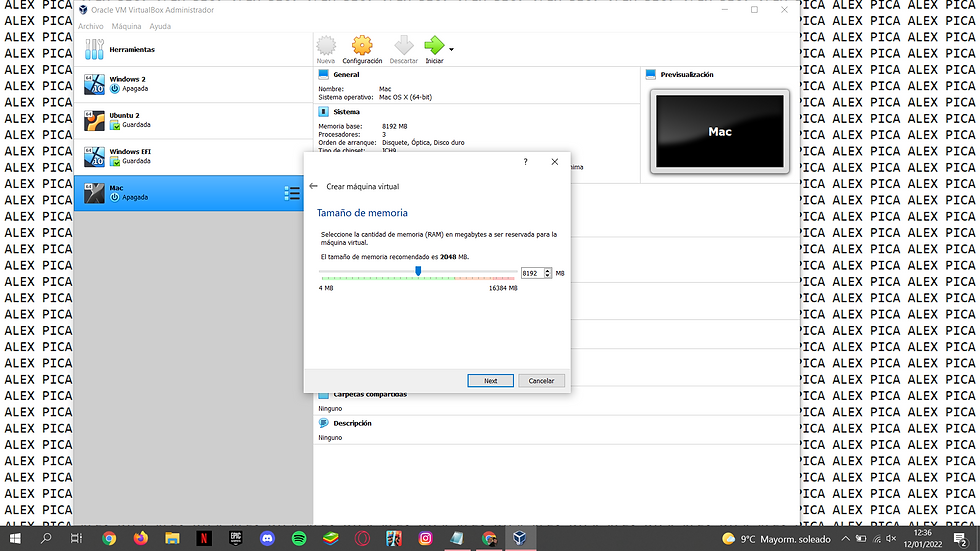Viewport: 980px width, 551px height.
Task: Click the Tamaño de memoria heading
Action: click(x=362, y=213)
